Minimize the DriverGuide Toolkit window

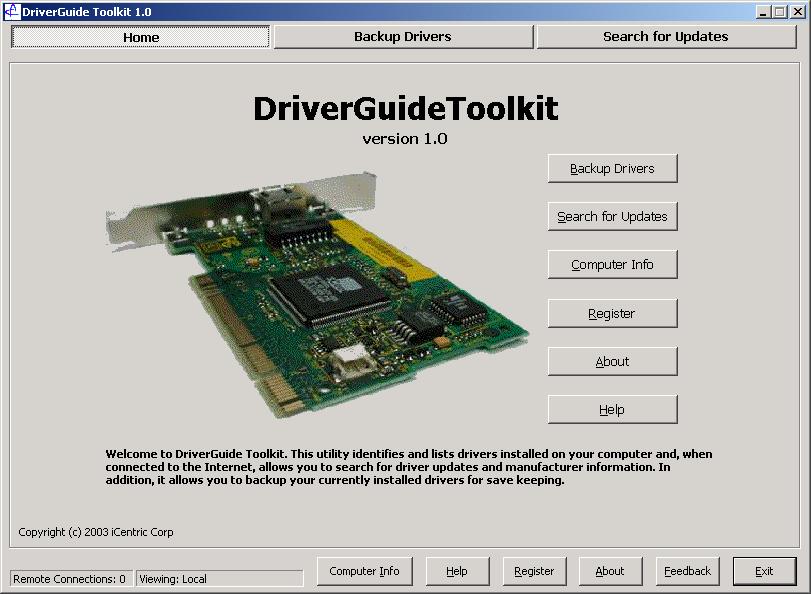(x=762, y=11)
